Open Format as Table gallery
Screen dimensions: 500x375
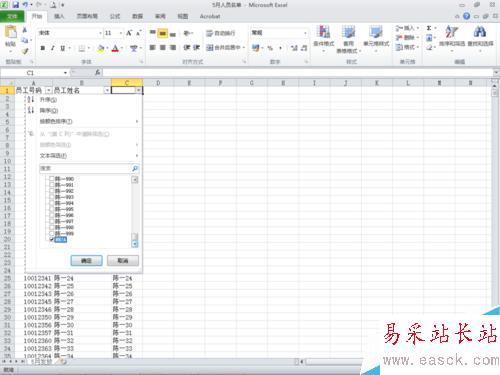tap(348, 39)
